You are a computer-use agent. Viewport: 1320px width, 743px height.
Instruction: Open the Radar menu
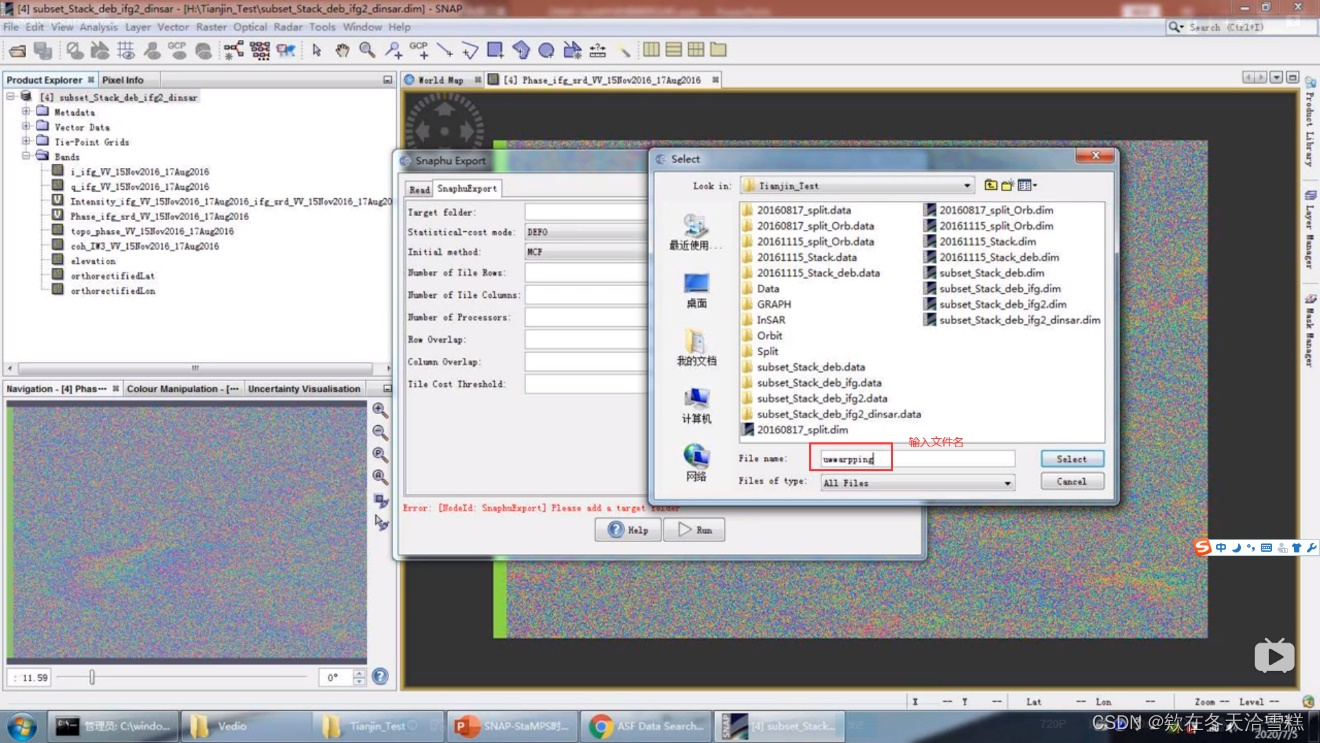tap(288, 27)
